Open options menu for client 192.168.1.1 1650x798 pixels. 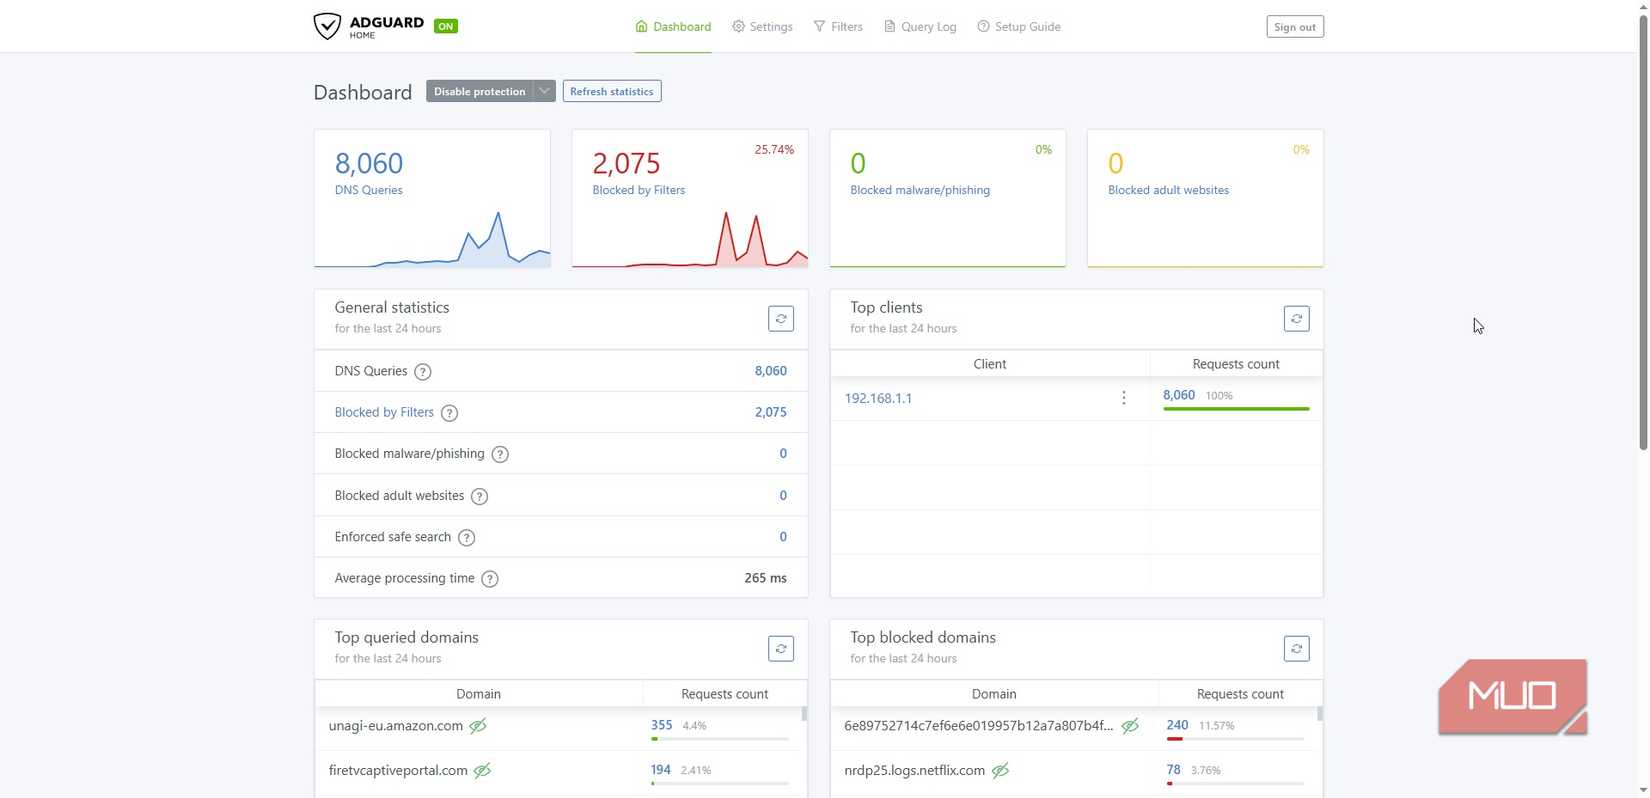1124,398
